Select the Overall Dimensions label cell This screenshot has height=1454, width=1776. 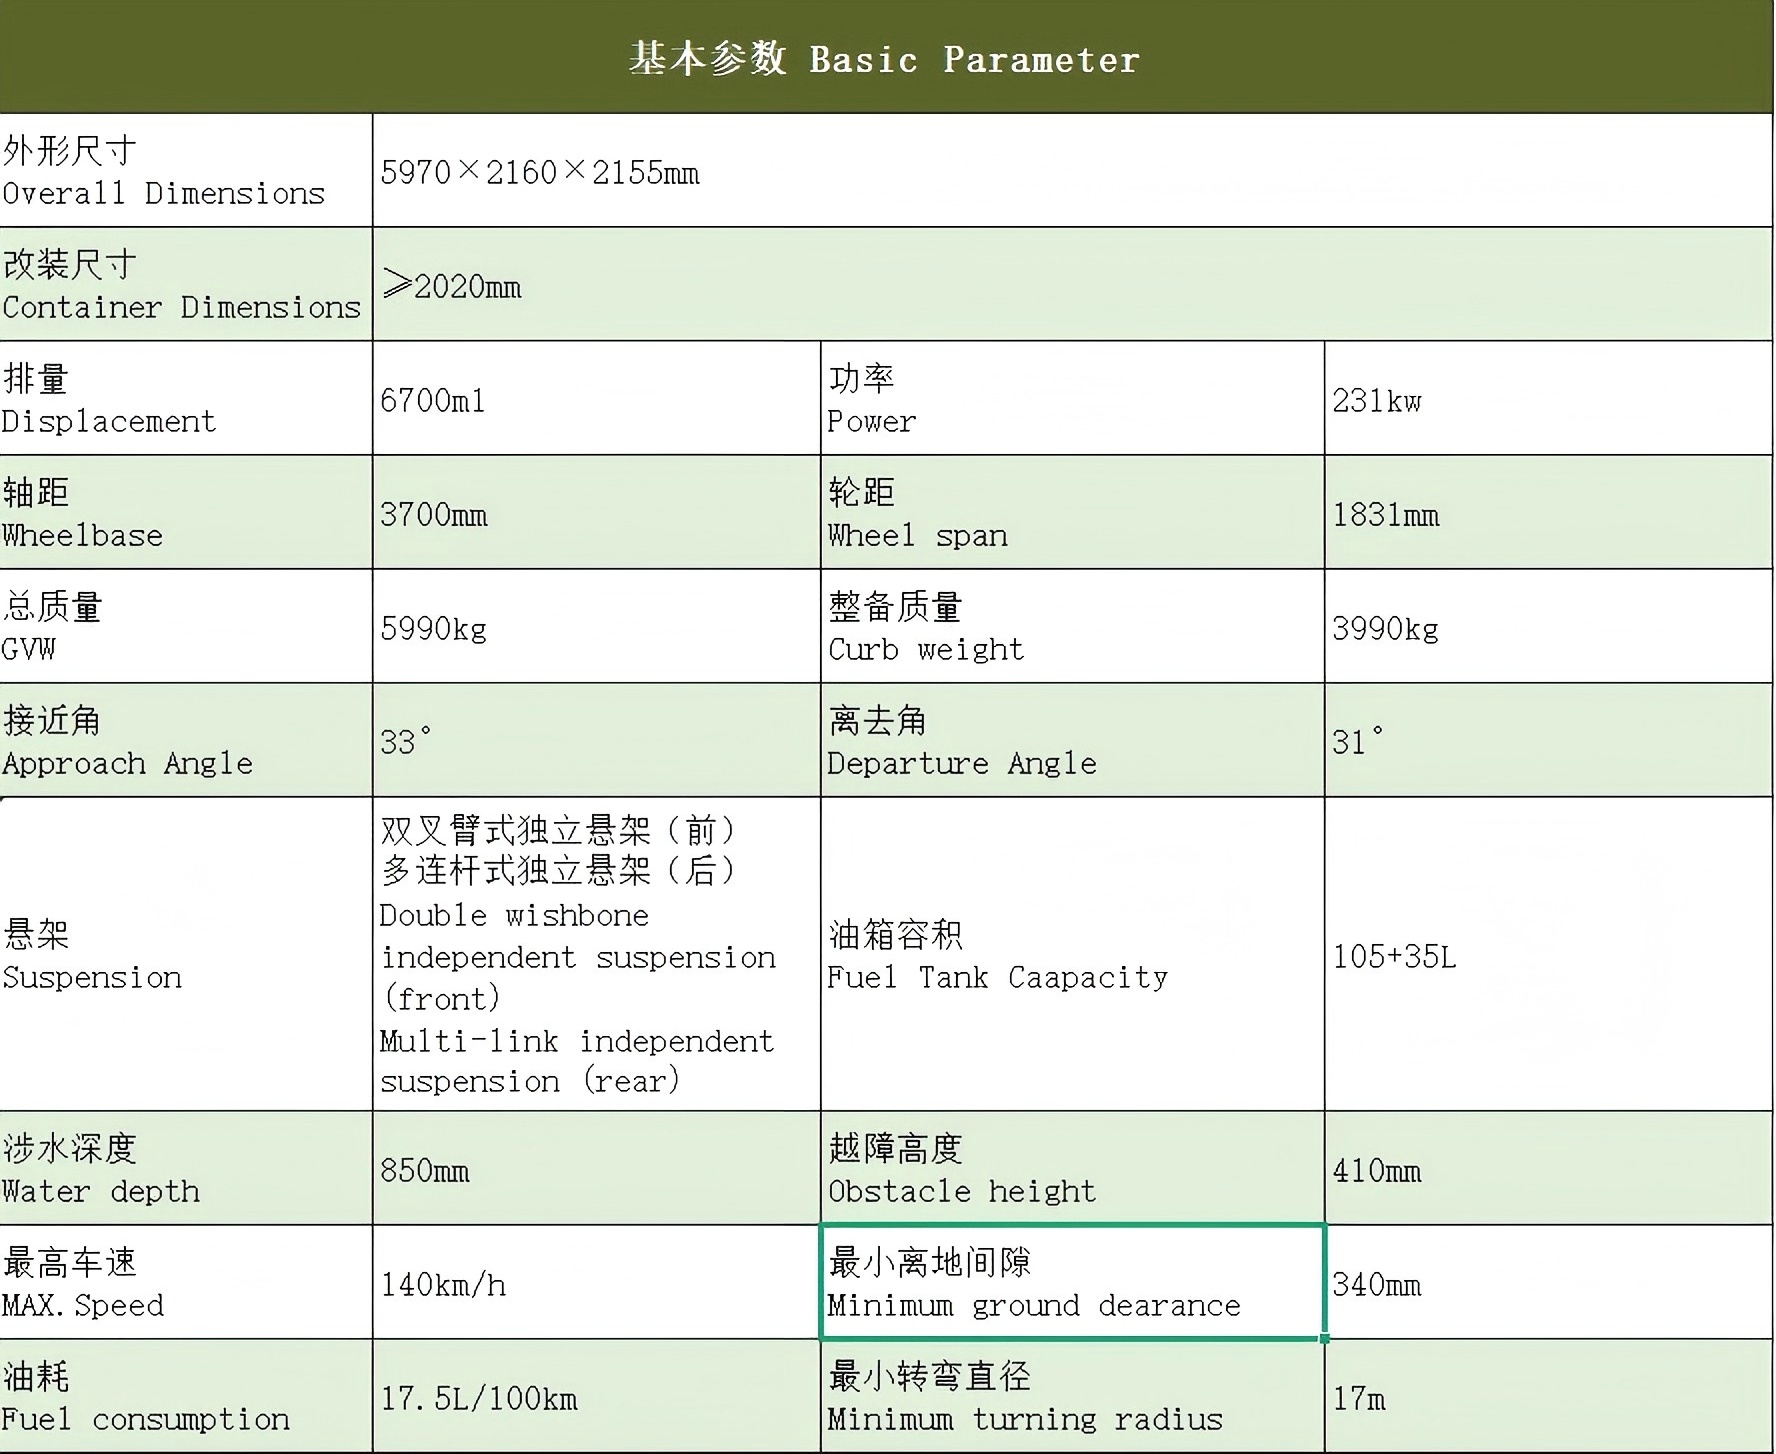coord(185,170)
